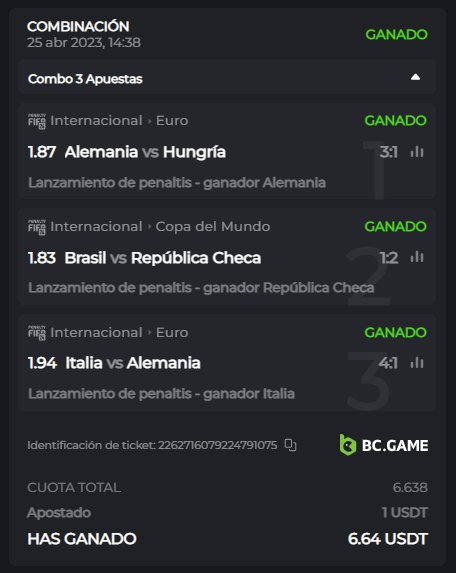Select the Copa del Mundo league breadcrumb
456x573 pixels.
click(x=213, y=227)
